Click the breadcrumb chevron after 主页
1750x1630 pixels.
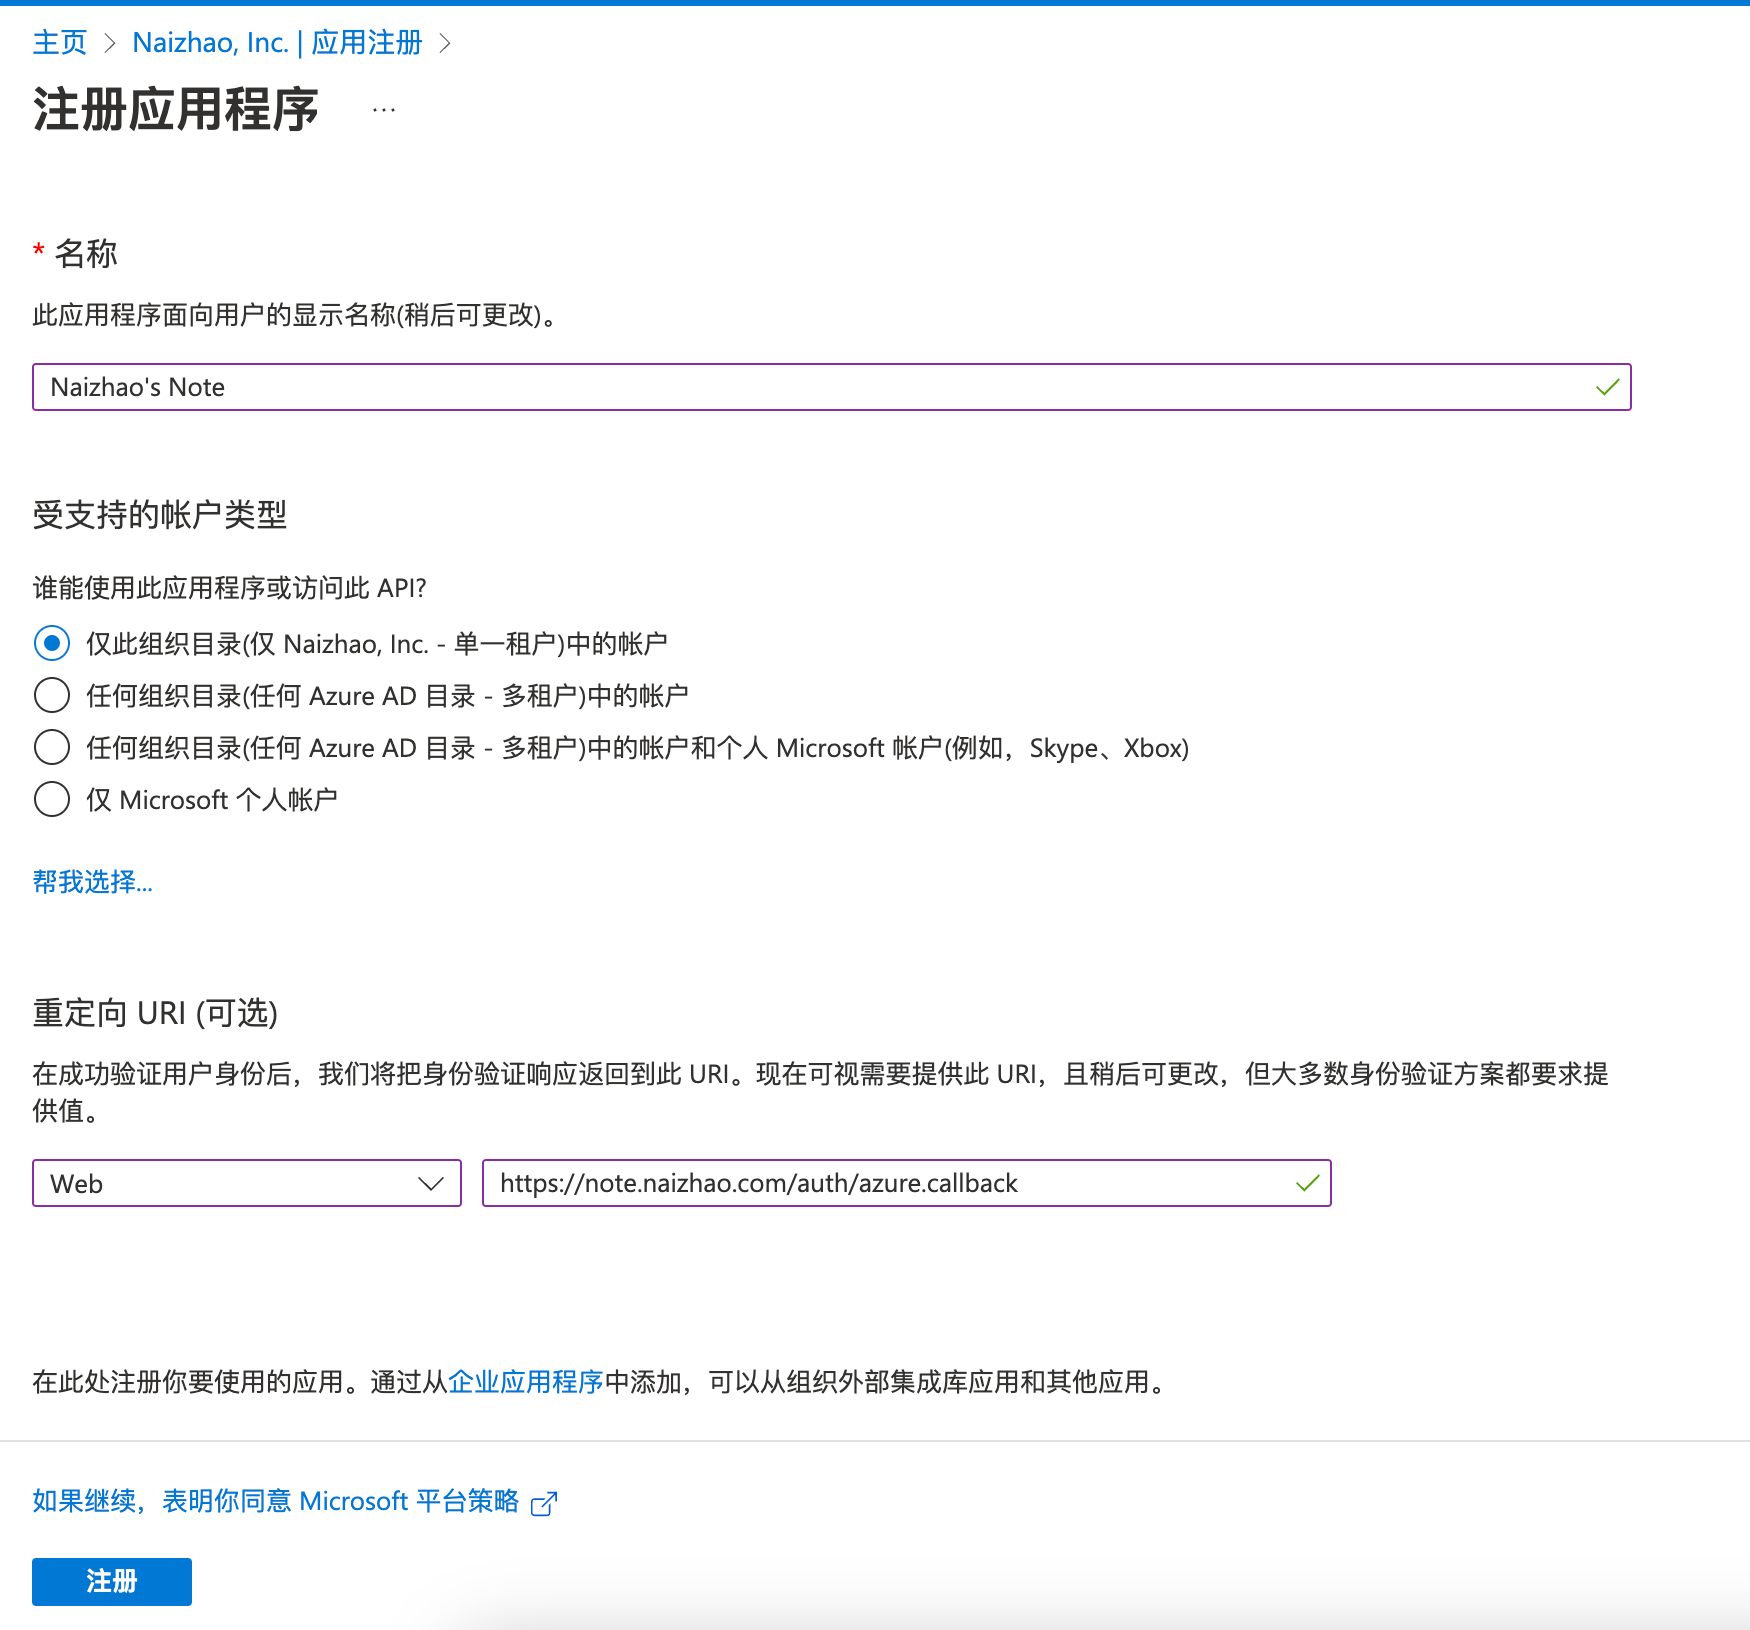coord(110,43)
